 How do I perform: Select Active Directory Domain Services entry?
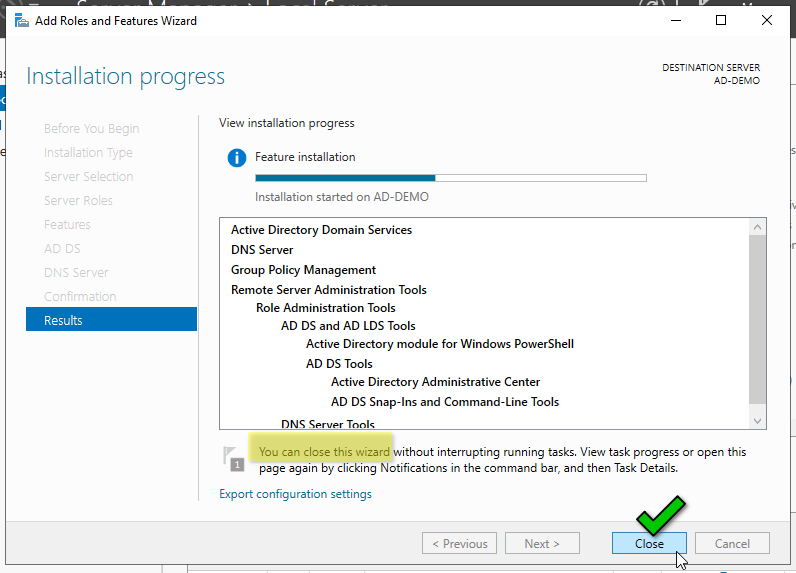[321, 230]
